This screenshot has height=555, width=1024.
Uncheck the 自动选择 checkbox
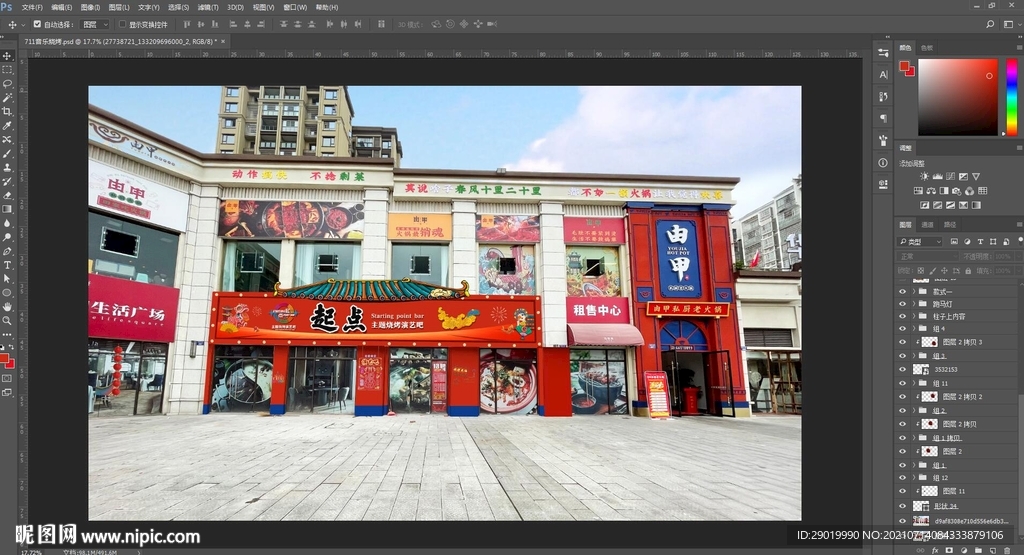coord(37,24)
